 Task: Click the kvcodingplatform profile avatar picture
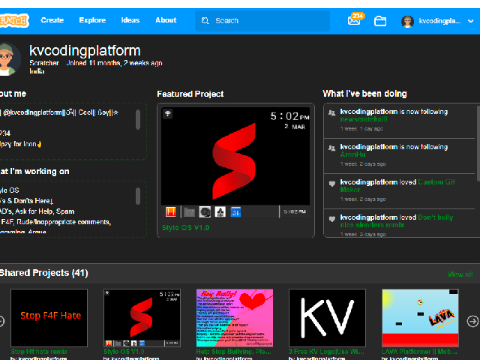coord(9,59)
